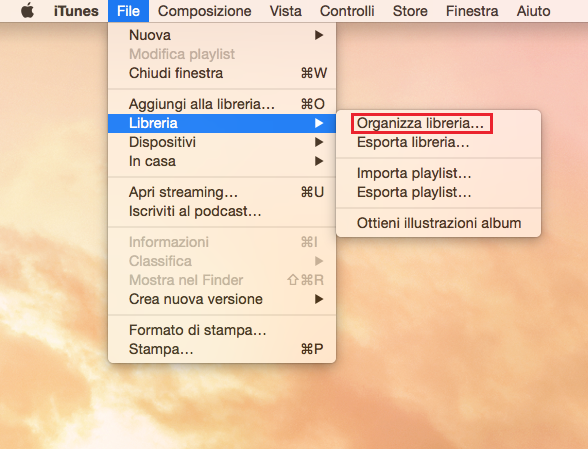Expand Crea nuova versione submenu
This screenshot has height=449, width=588.
pyautogui.click(x=222, y=299)
